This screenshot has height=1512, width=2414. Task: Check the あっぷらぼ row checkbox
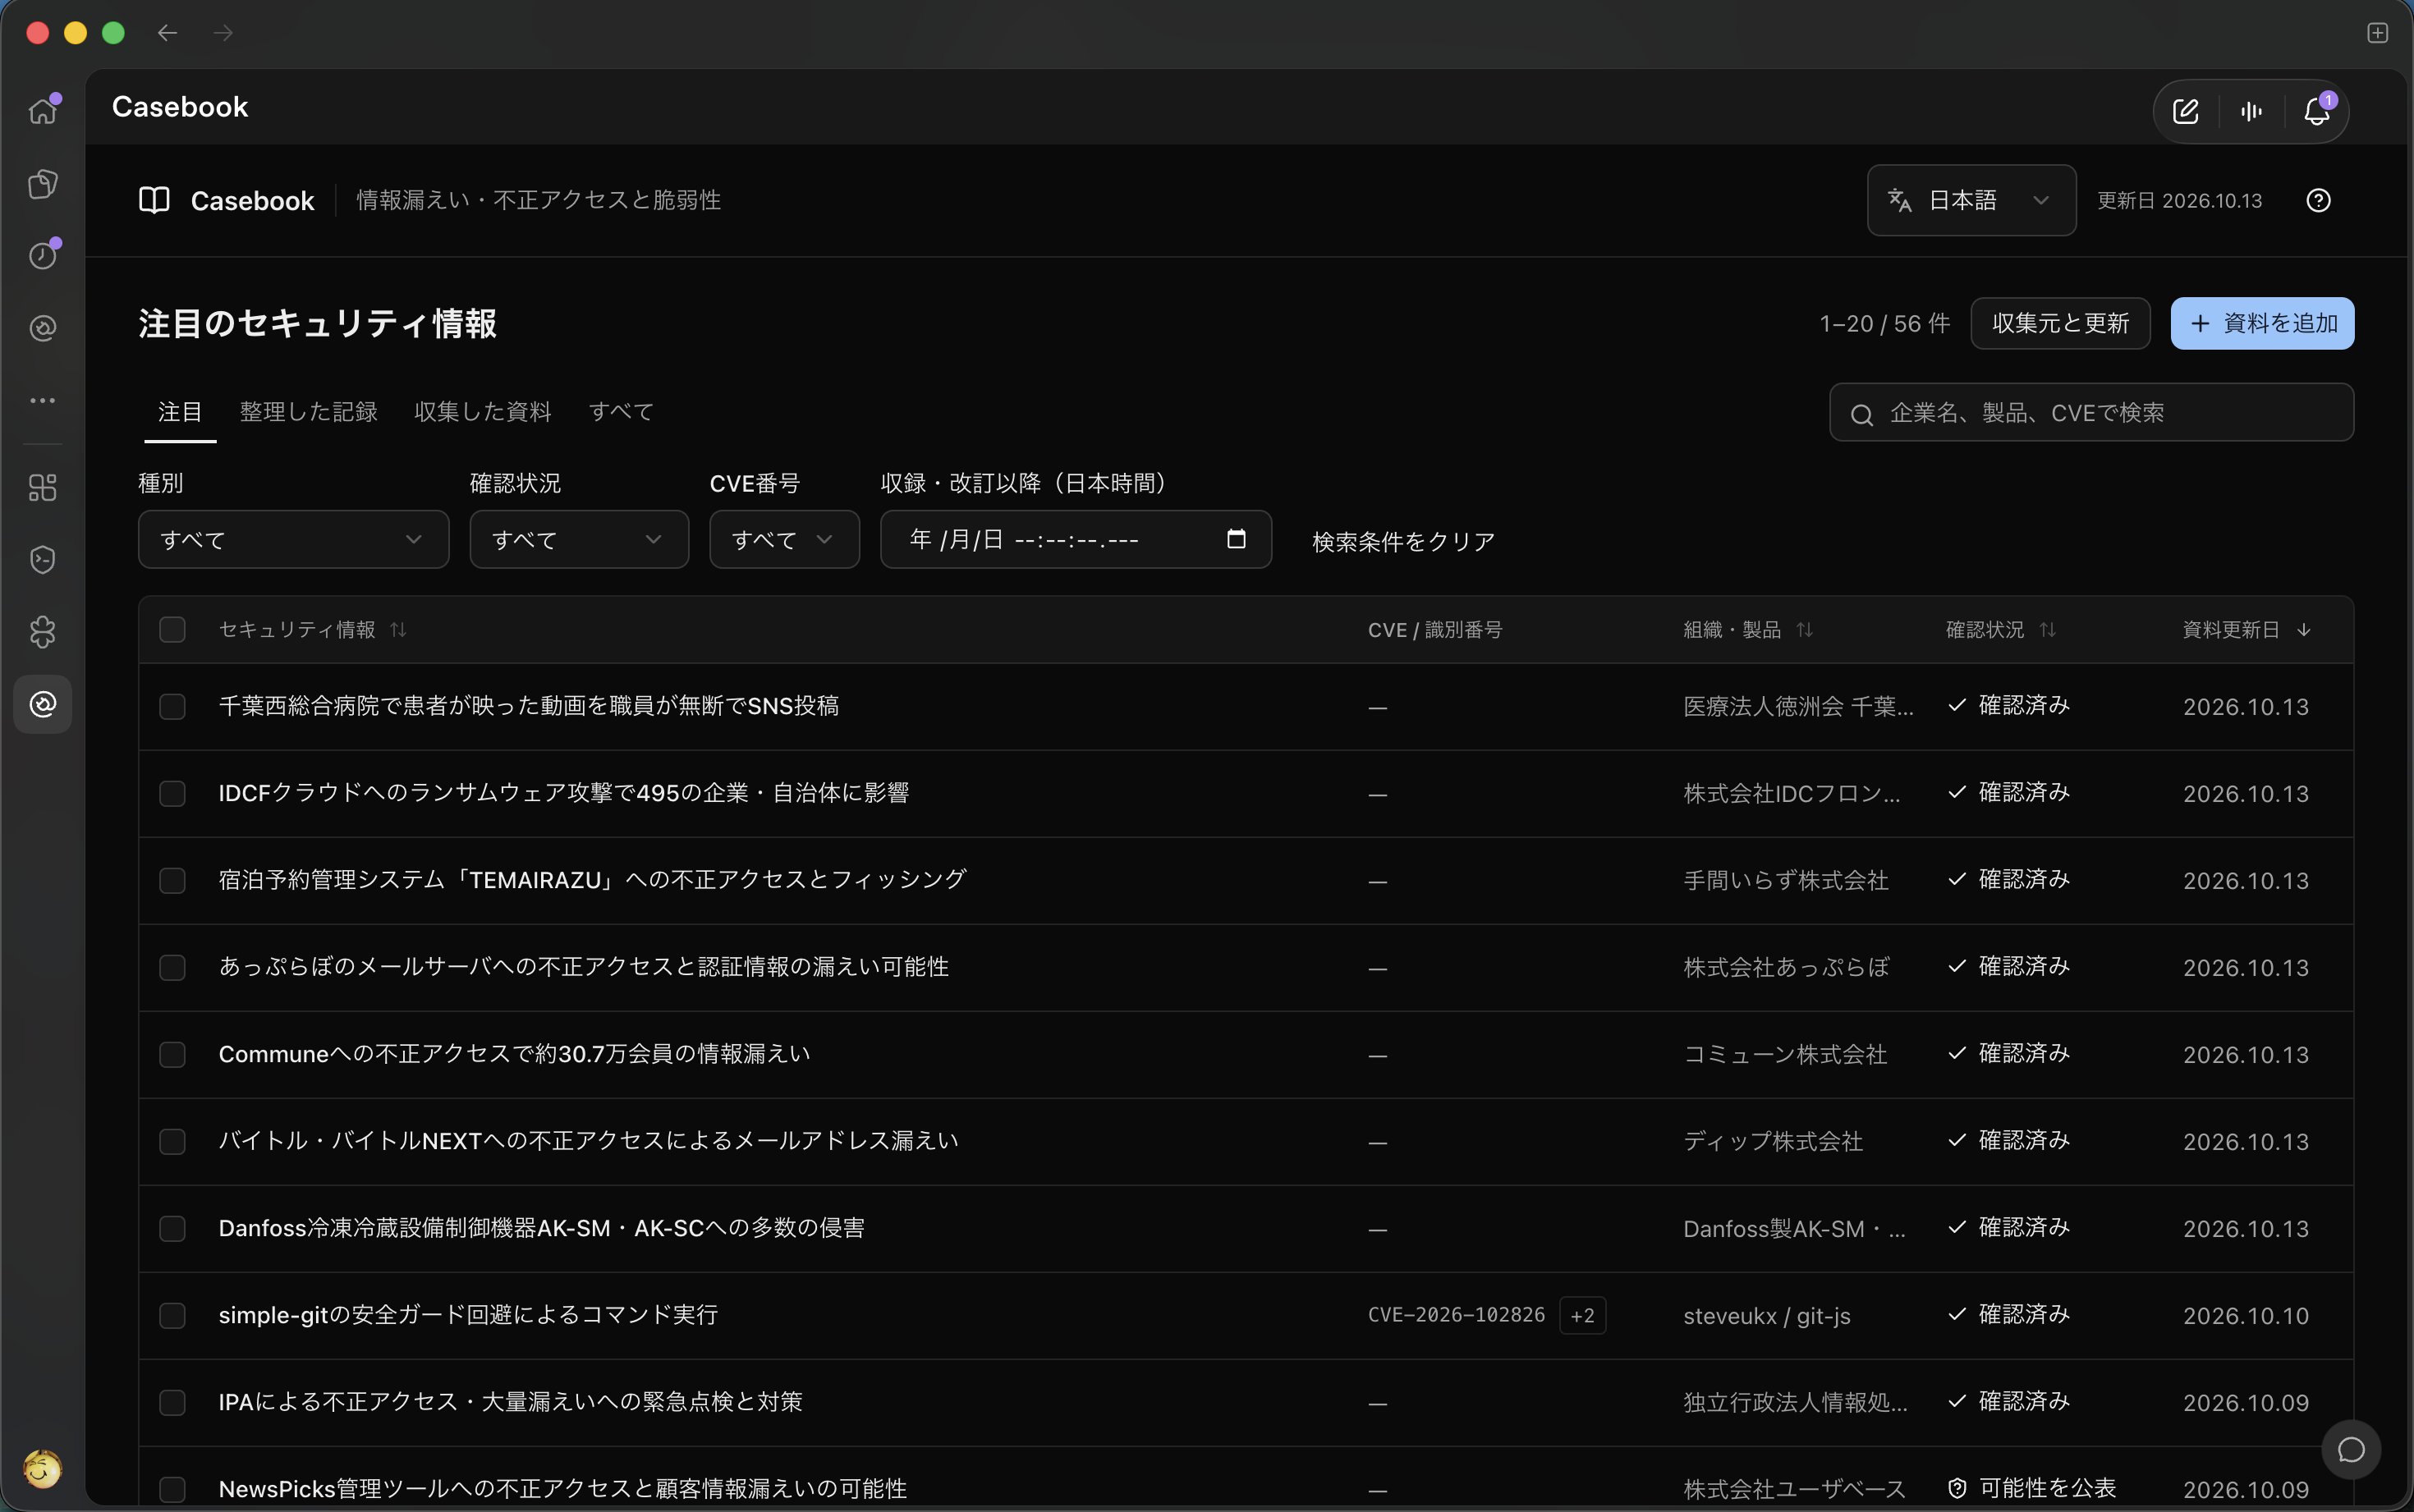point(172,967)
